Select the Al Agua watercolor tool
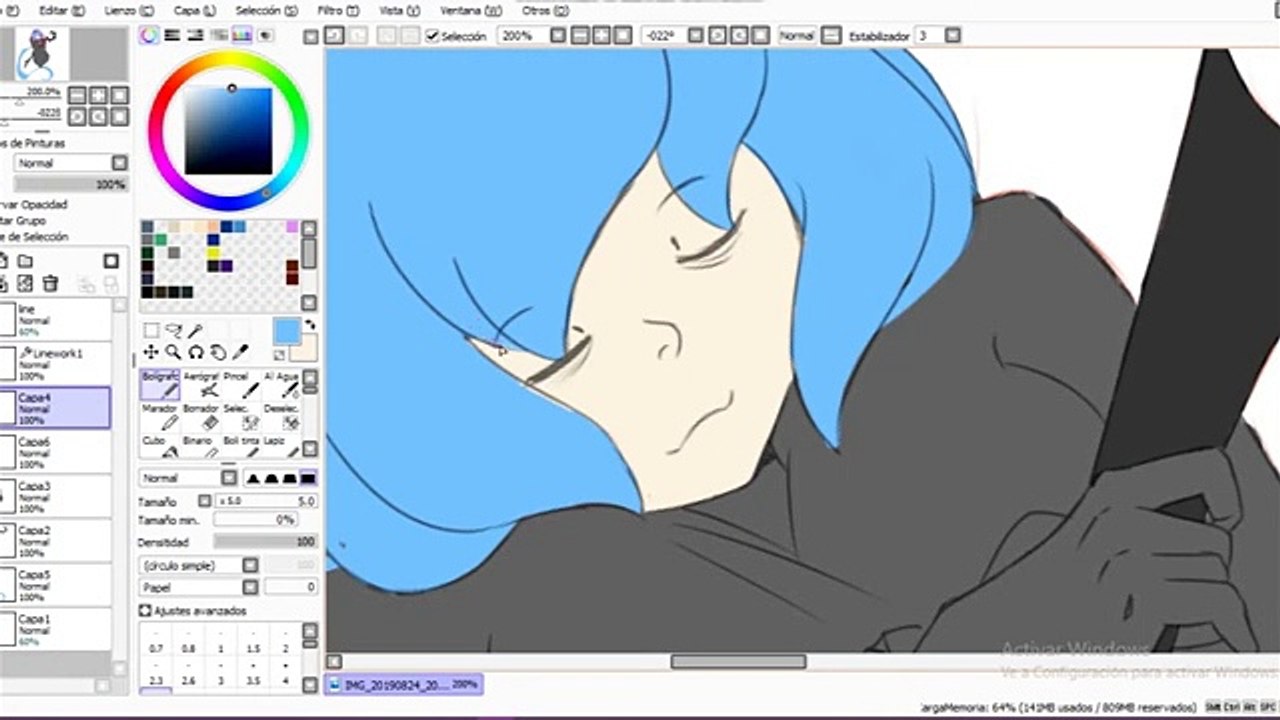Viewport: 1280px width, 720px height. [x=281, y=384]
